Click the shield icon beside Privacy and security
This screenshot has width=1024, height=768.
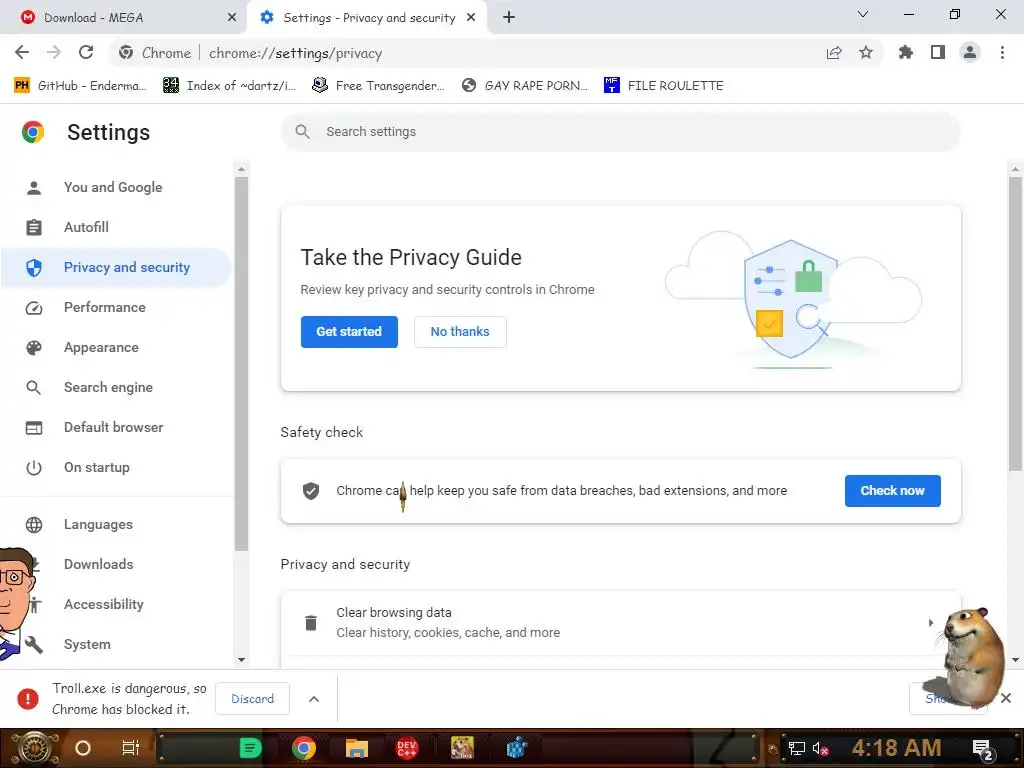(34, 268)
